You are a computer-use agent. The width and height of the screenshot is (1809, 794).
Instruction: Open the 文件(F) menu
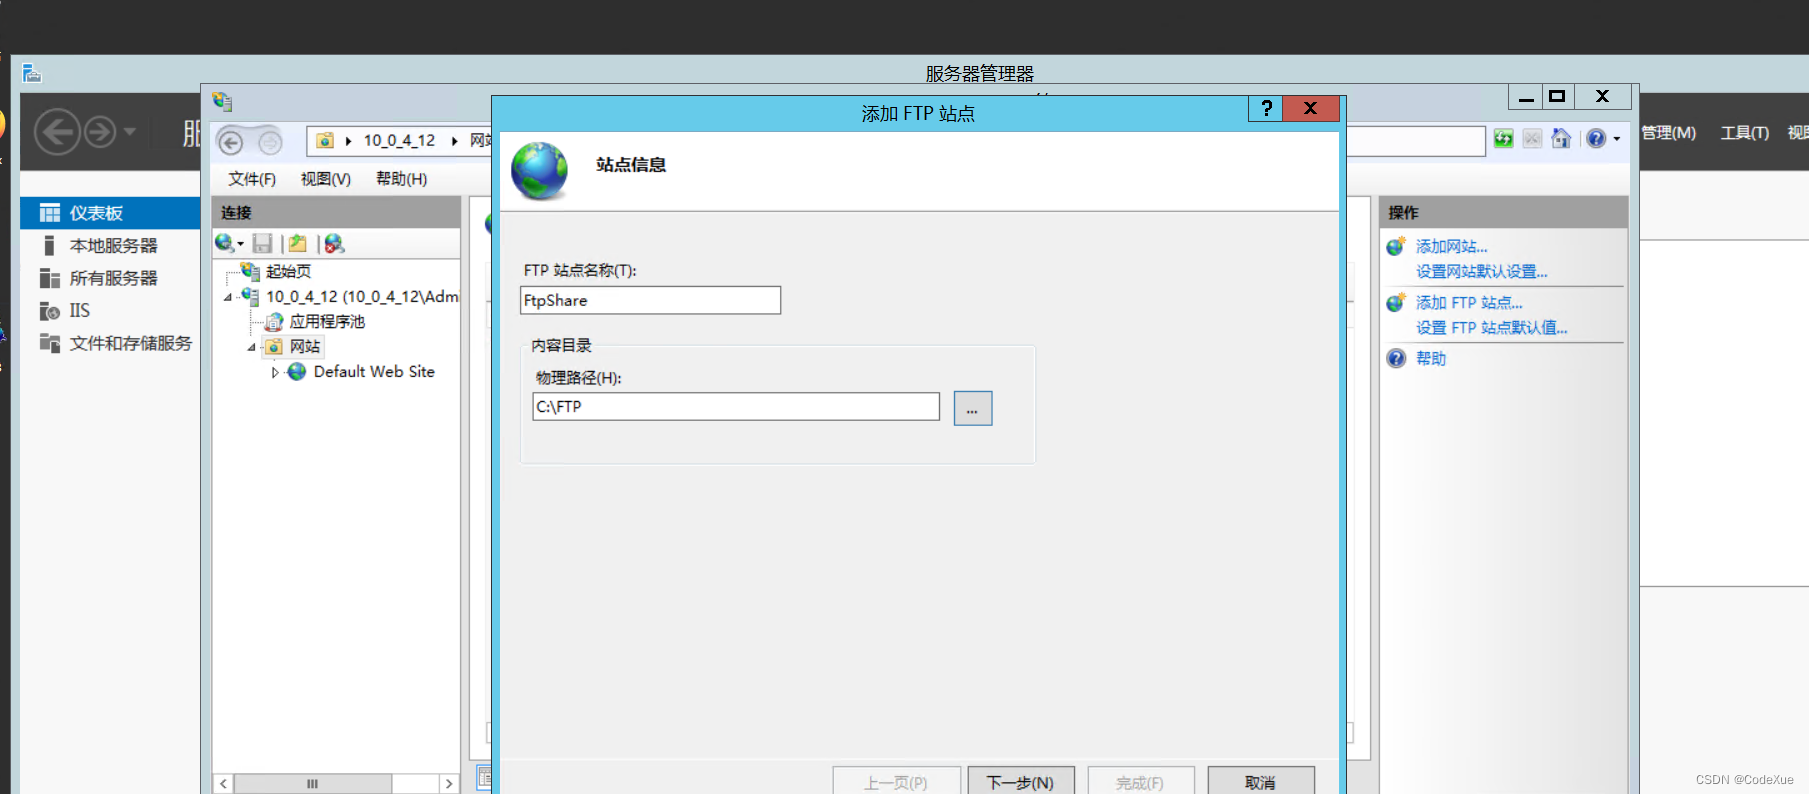[x=252, y=179]
